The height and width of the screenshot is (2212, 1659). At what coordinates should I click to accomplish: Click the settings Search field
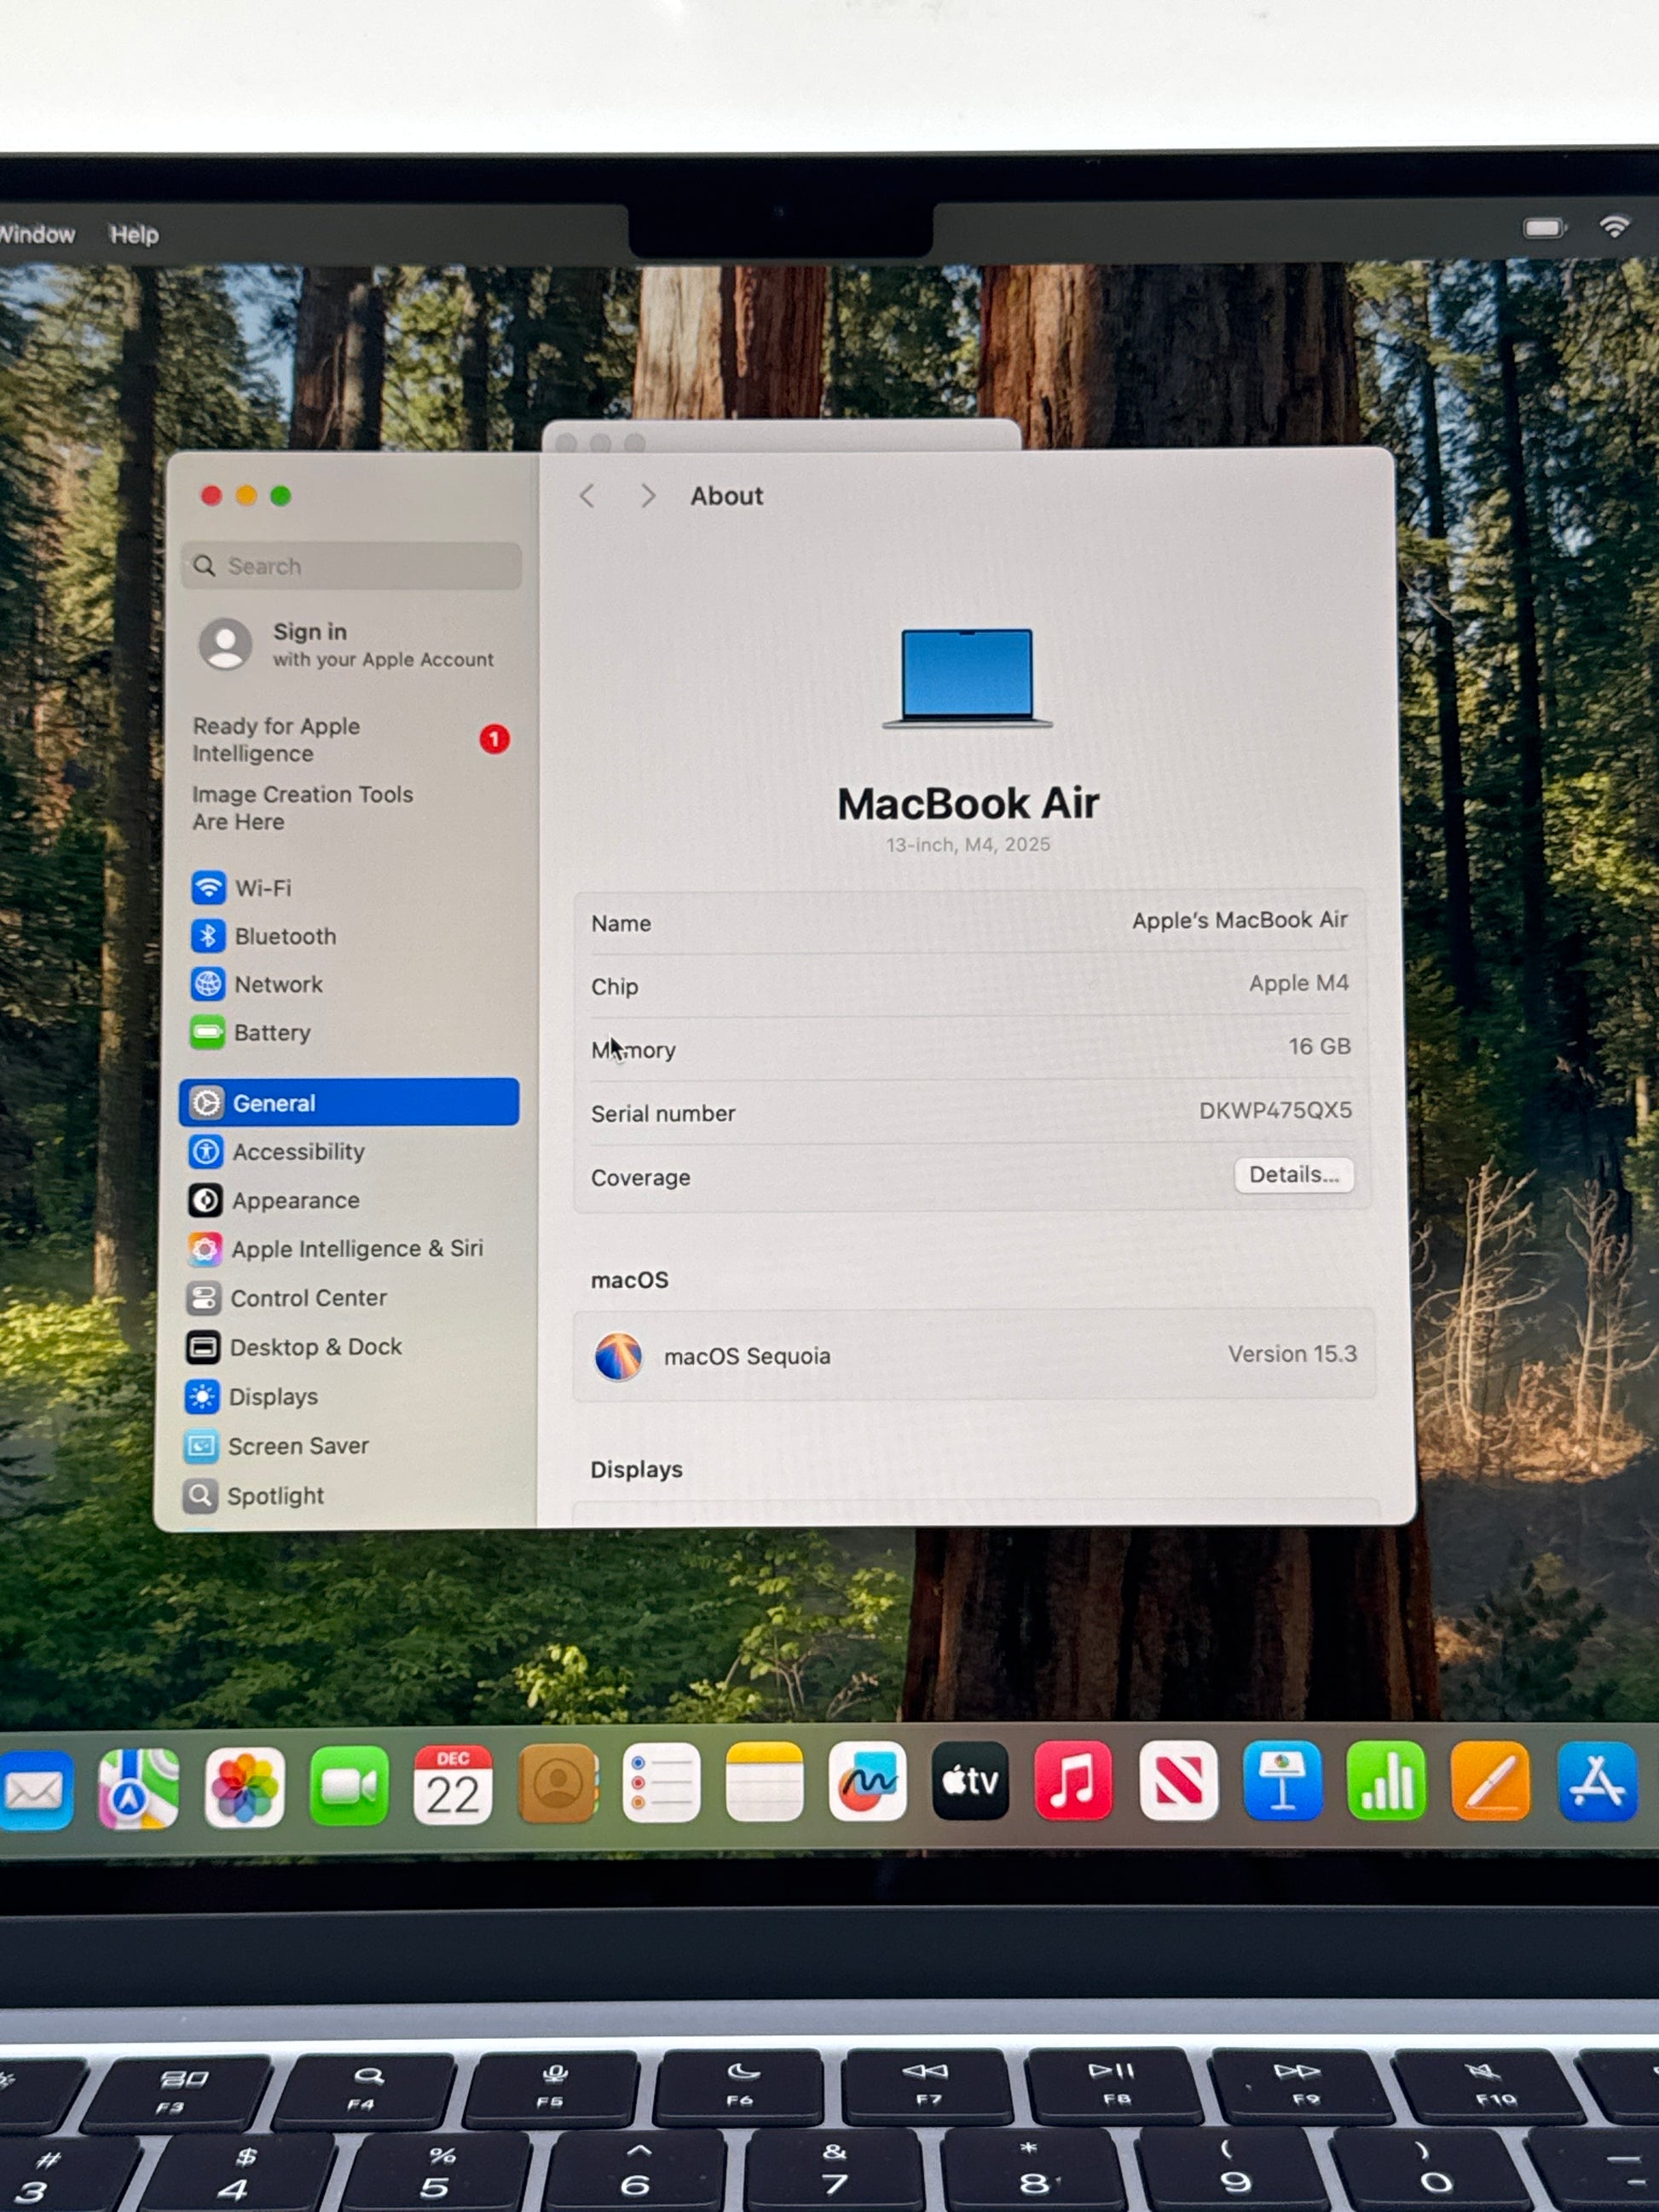point(352,566)
